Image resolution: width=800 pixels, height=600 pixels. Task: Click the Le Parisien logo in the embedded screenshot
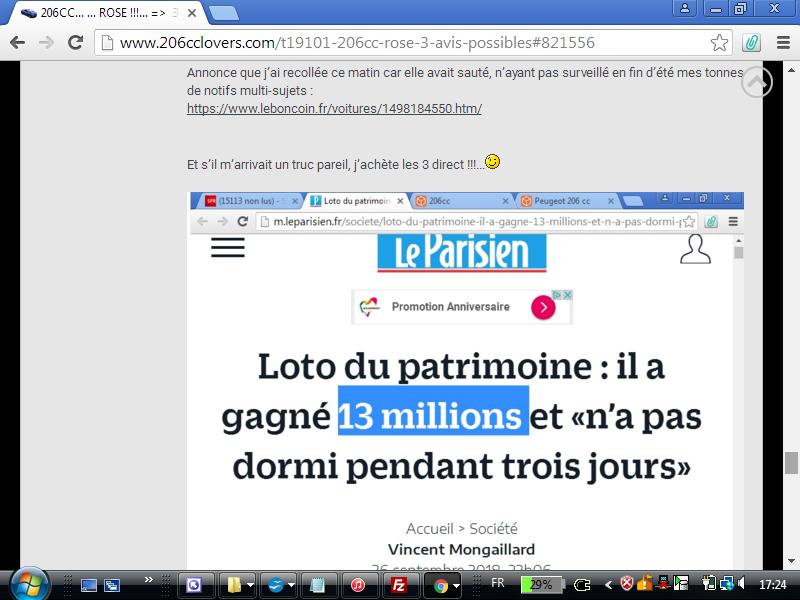point(462,252)
